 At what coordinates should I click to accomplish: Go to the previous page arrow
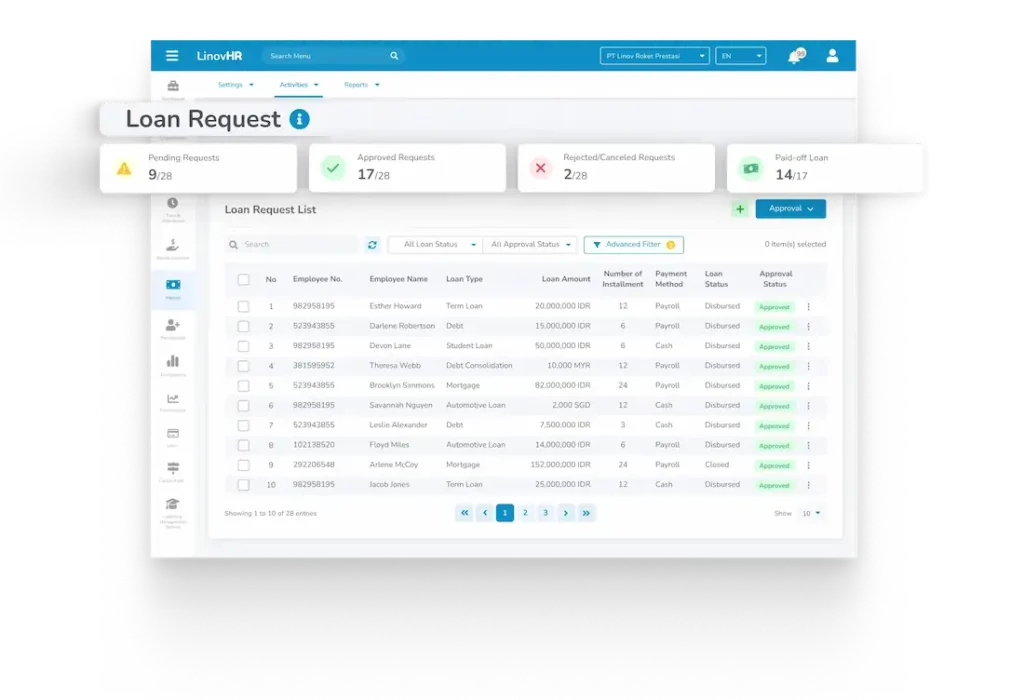click(485, 513)
